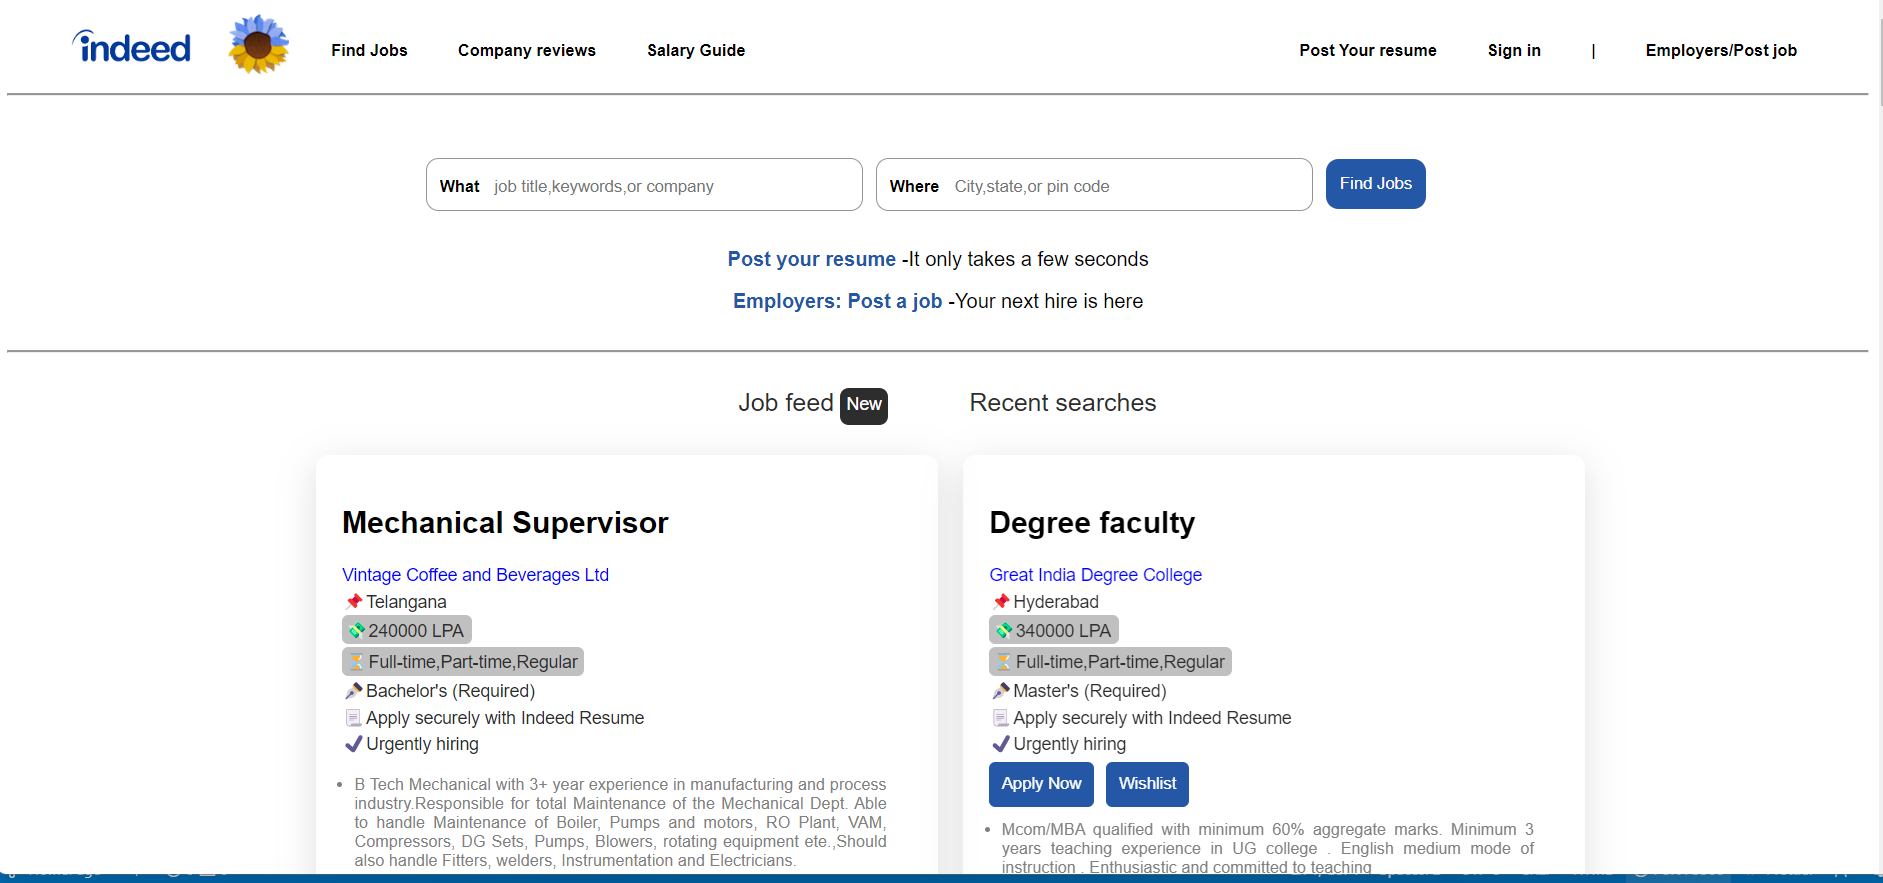This screenshot has width=1883, height=883.
Task: Focus the Where city input field
Action: [1094, 185]
